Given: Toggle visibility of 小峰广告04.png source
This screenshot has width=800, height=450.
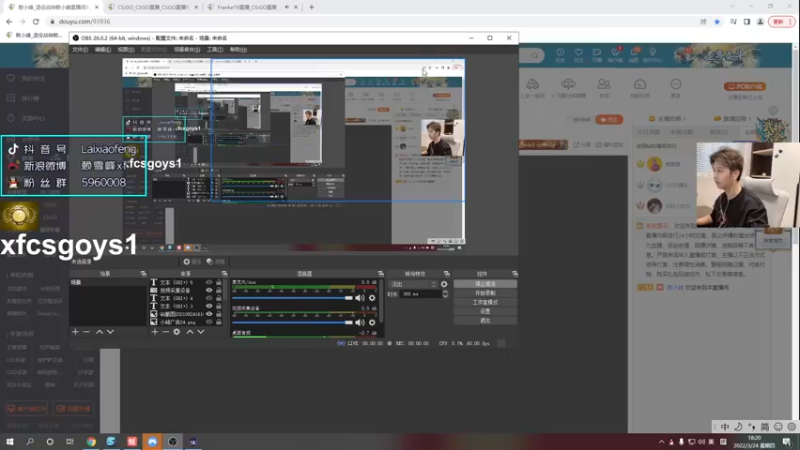Looking at the screenshot, I should pyautogui.click(x=209, y=322).
